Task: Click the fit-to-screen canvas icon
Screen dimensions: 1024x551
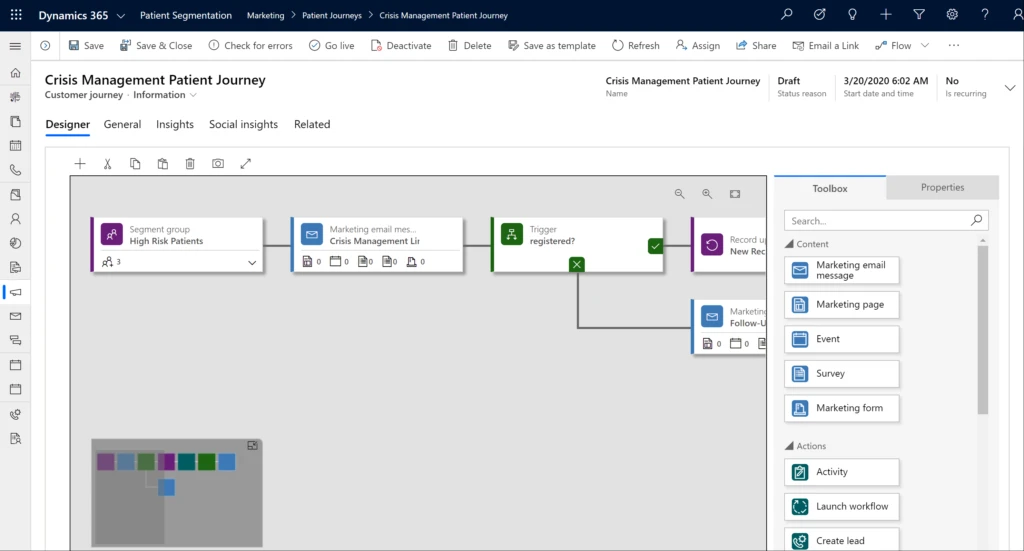Action: (735, 194)
